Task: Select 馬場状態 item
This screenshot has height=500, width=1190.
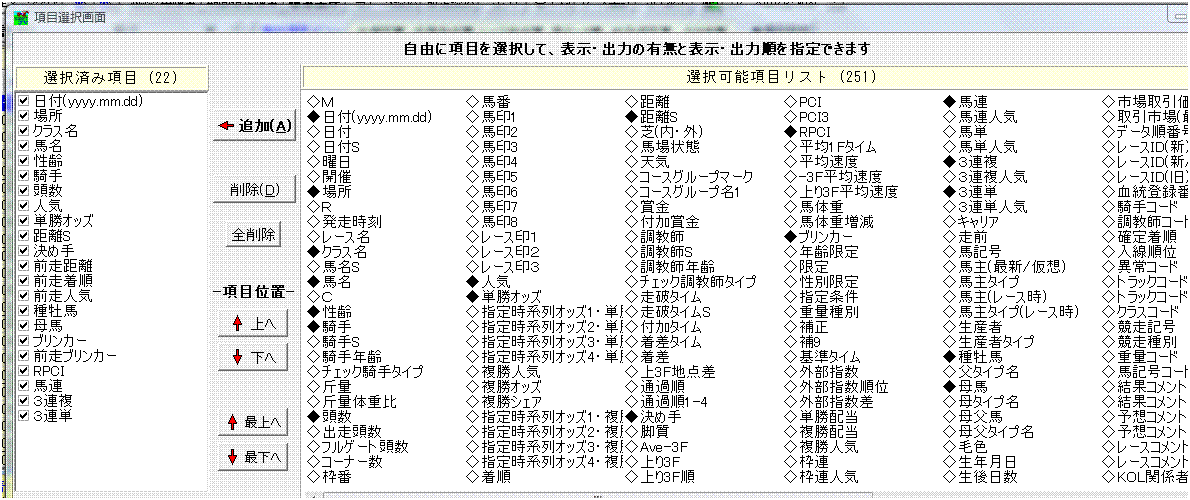Action: (x=663, y=146)
